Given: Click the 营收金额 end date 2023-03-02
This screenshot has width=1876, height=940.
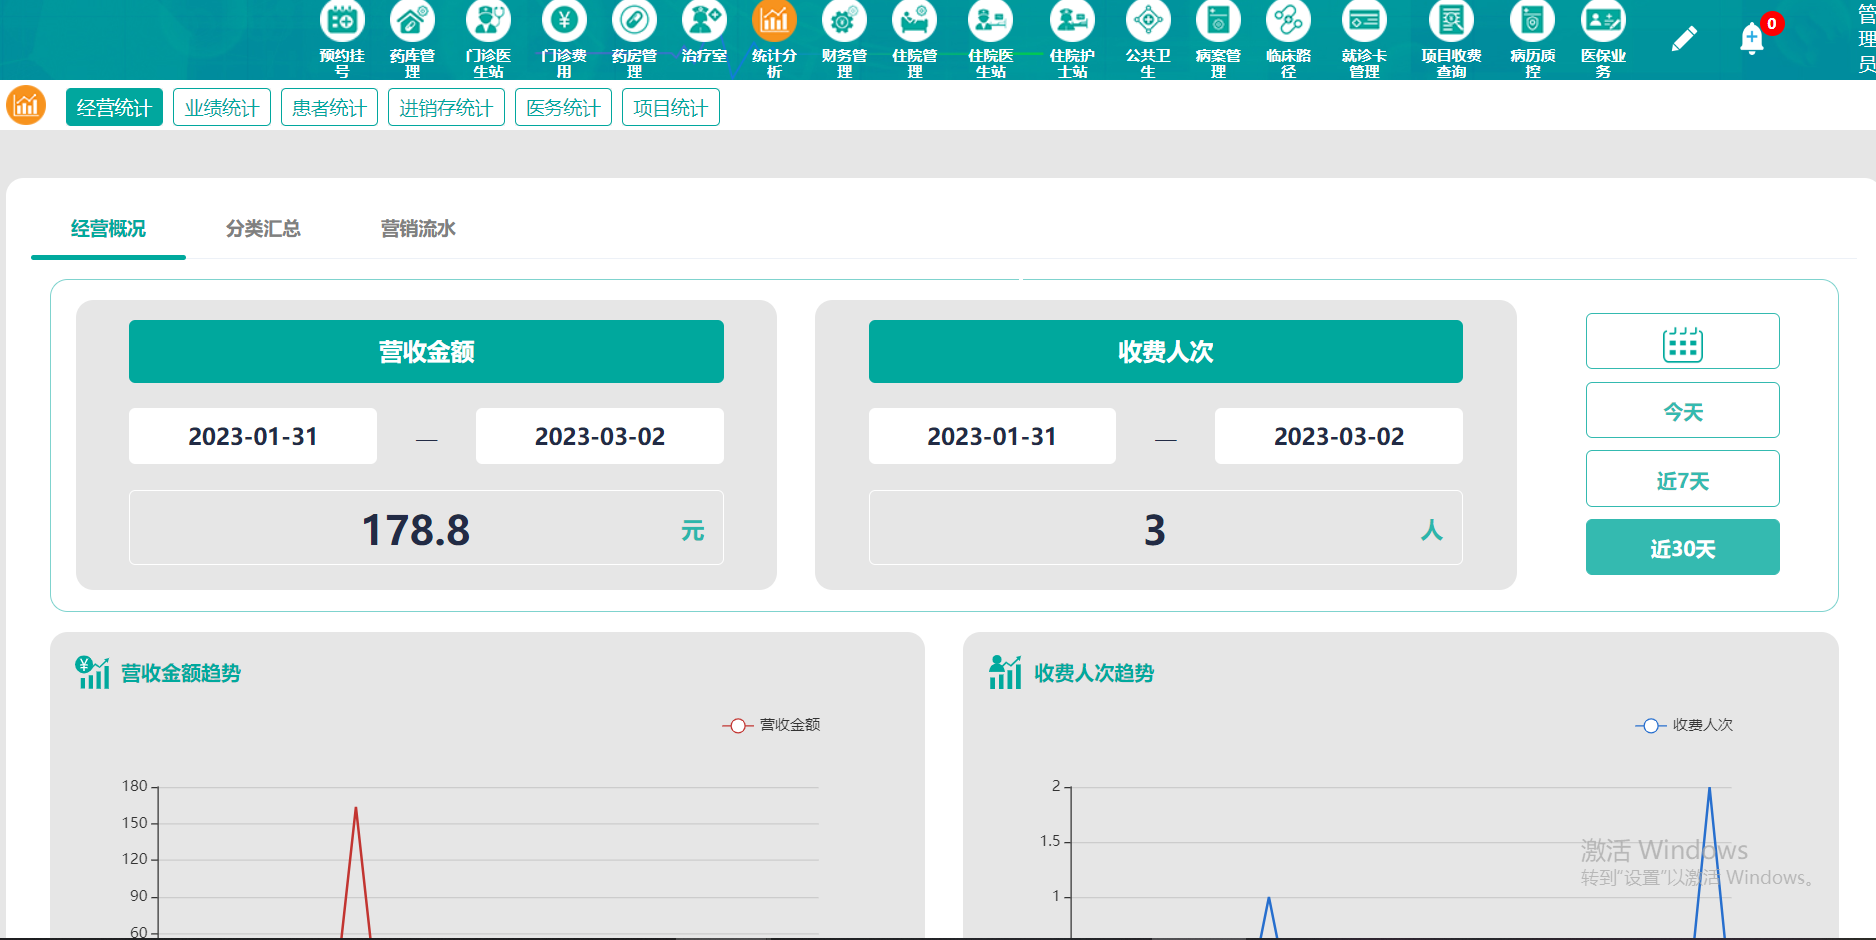Looking at the screenshot, I should click(600, 436).
